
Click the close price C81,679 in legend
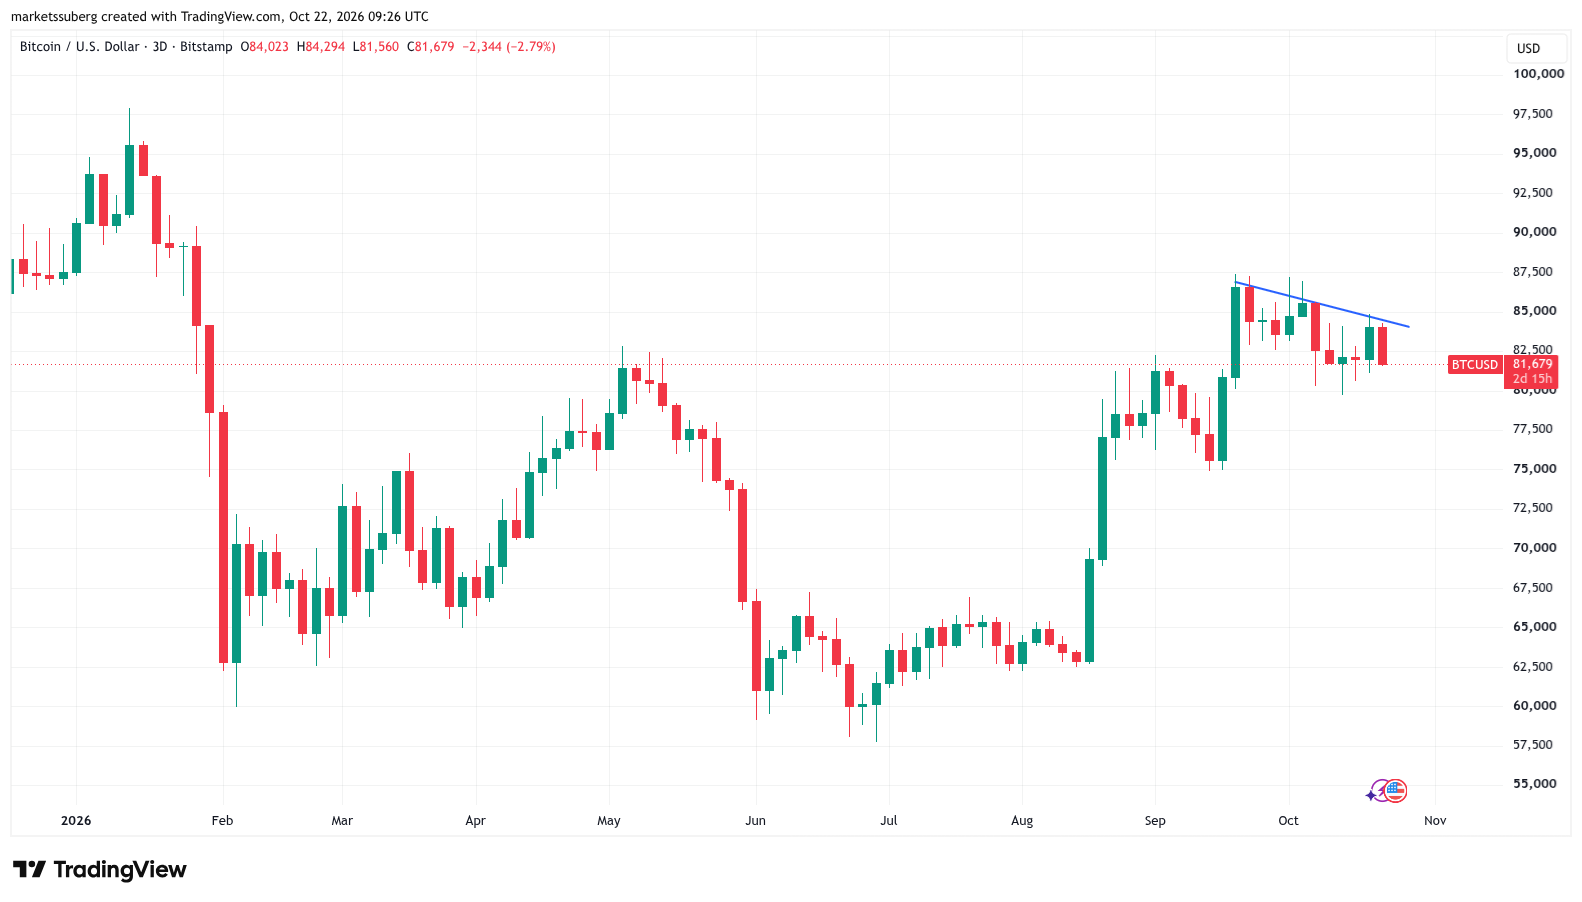[431, 47]
